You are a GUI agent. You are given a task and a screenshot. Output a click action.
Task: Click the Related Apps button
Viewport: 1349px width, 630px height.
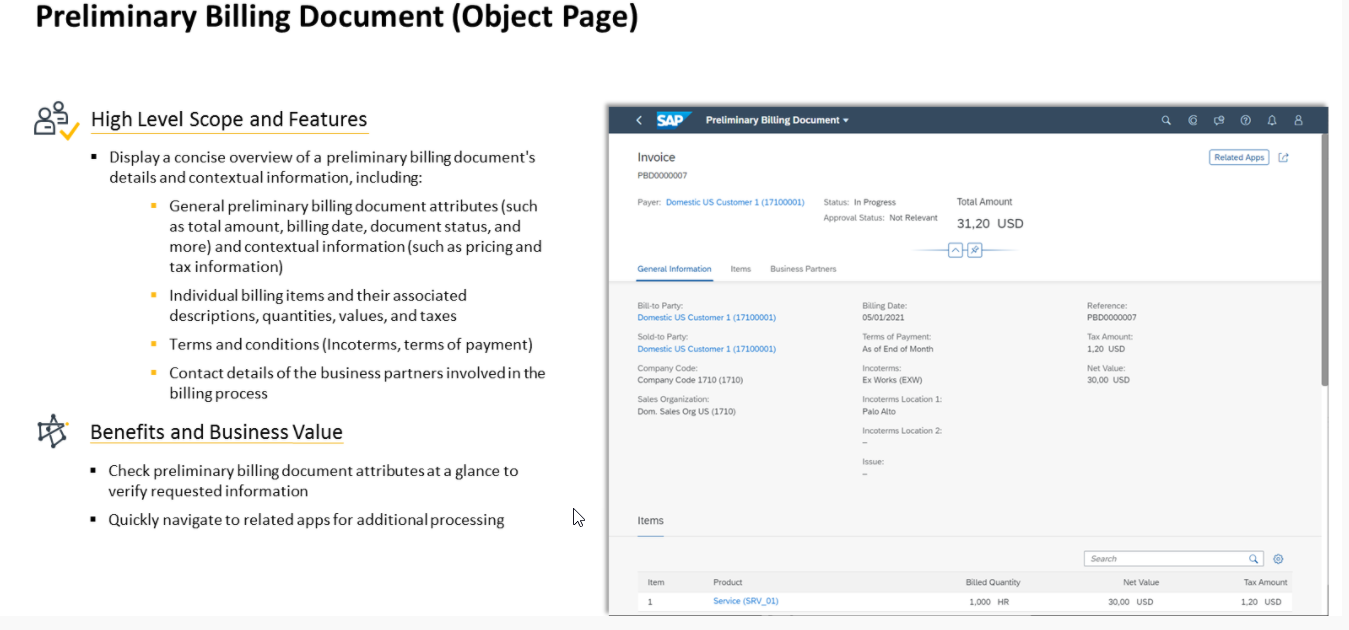point(1239,157)
